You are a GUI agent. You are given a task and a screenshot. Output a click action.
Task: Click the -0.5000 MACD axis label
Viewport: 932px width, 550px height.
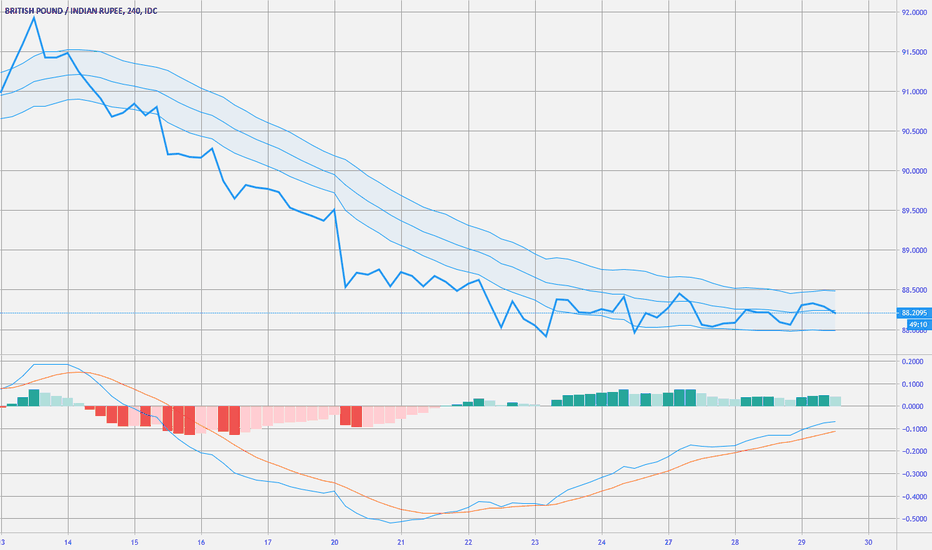coord(912,519)
